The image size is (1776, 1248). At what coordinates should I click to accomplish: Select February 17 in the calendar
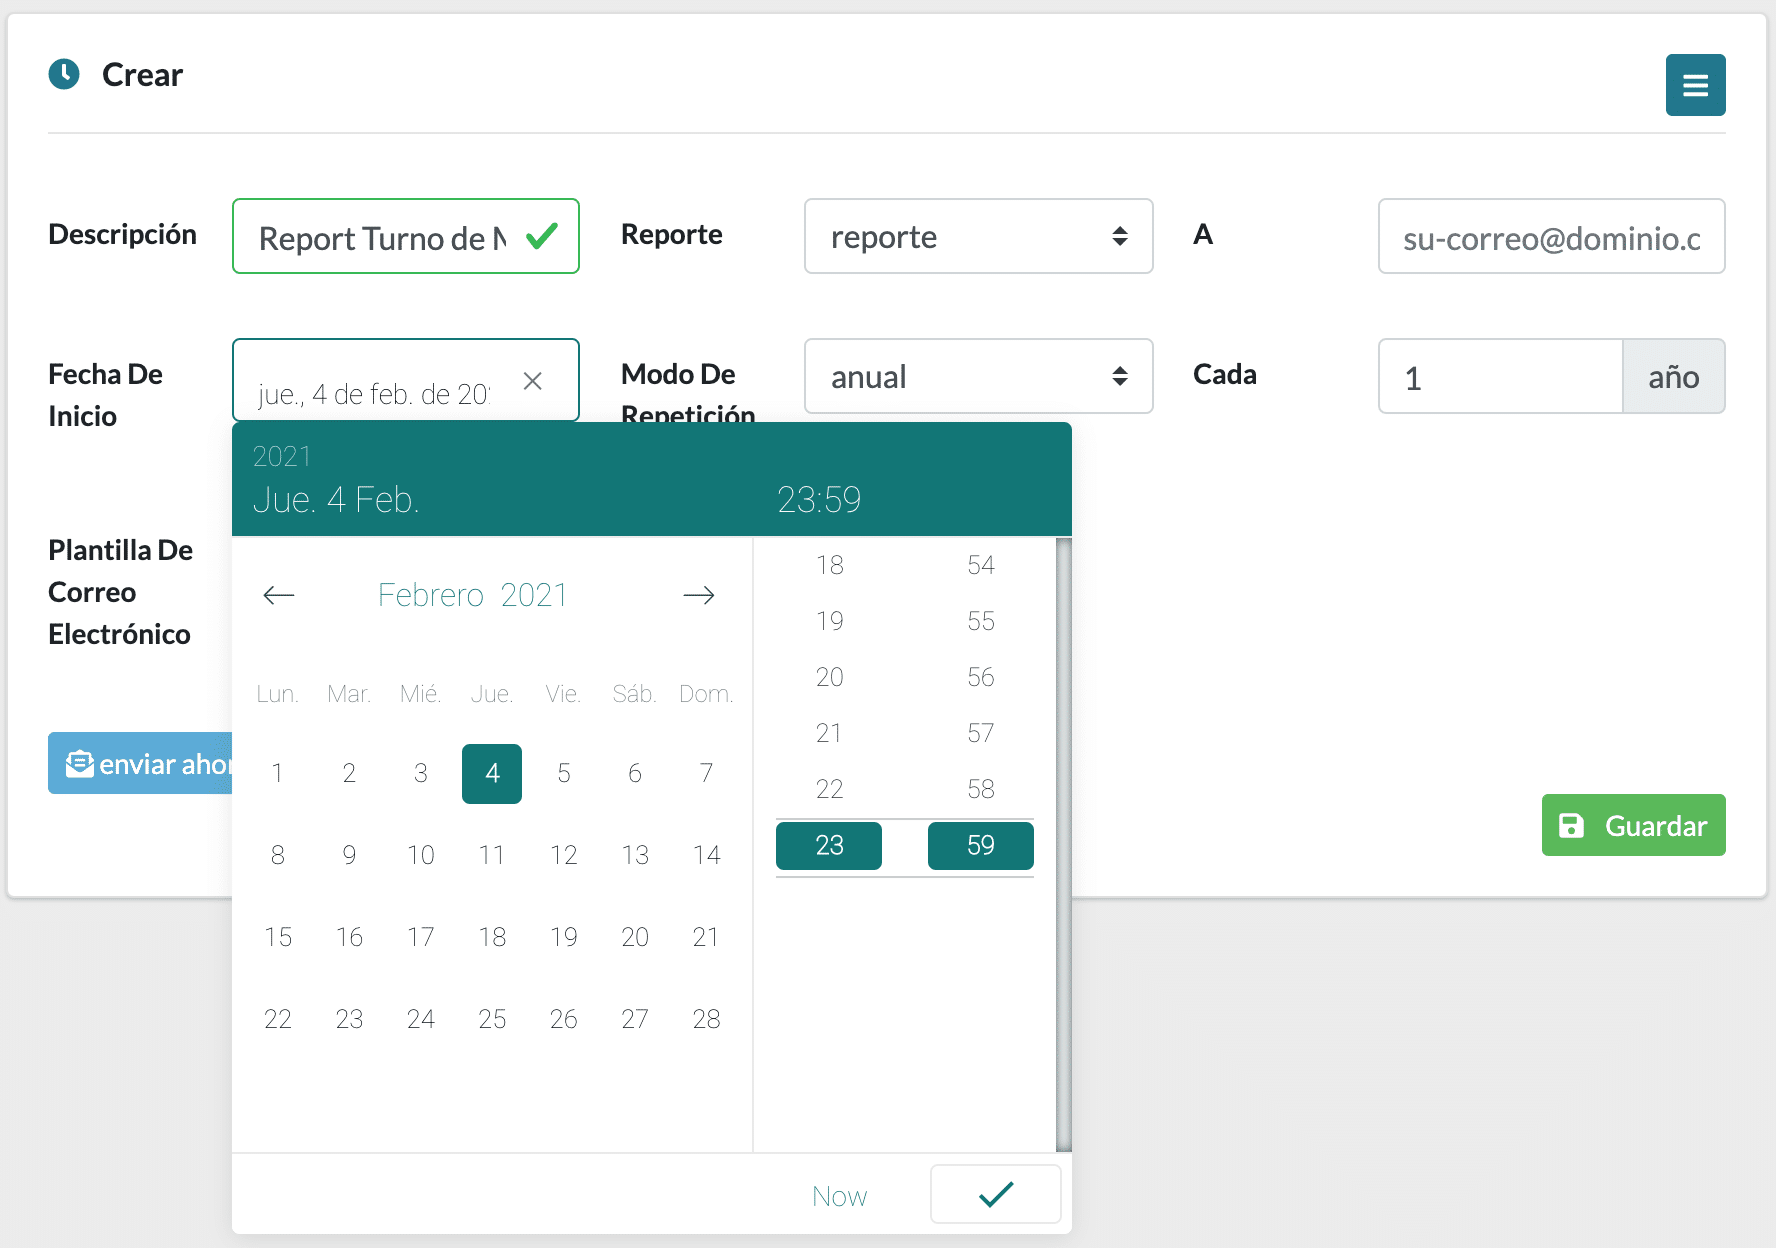420,937
